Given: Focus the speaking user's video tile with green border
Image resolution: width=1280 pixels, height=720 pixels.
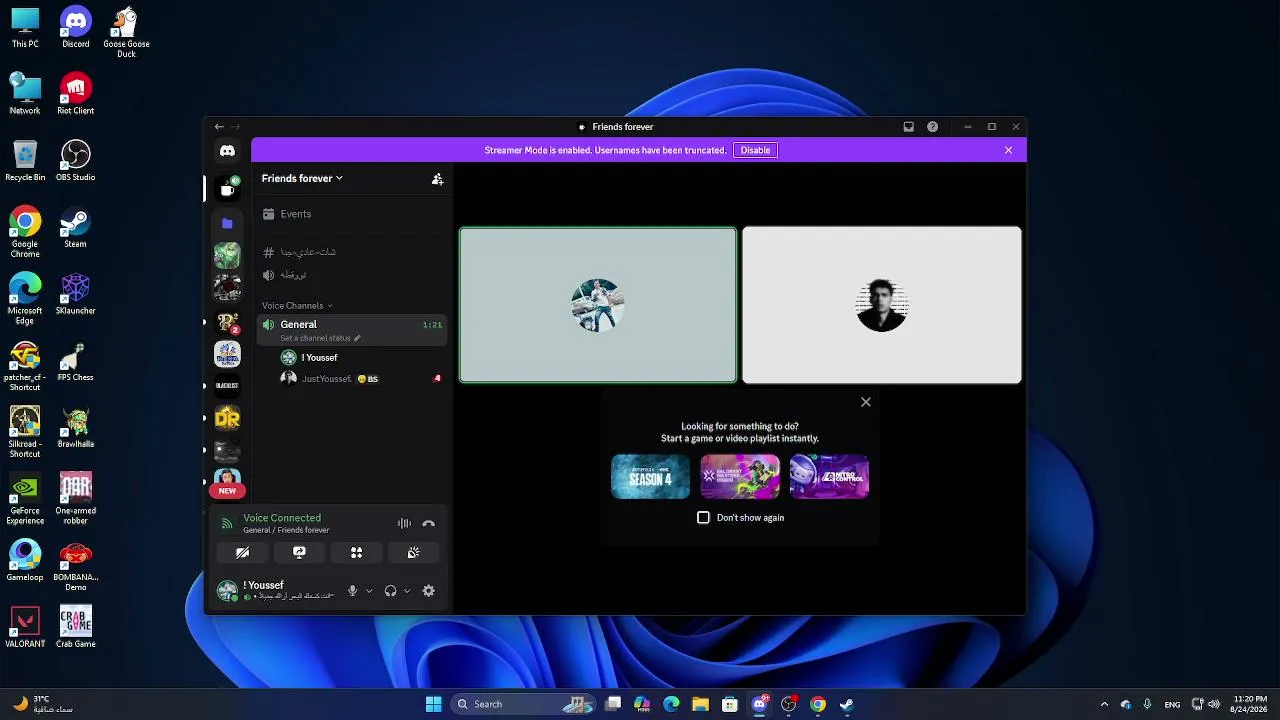Looking at the screenshot, I should (598, 305).
